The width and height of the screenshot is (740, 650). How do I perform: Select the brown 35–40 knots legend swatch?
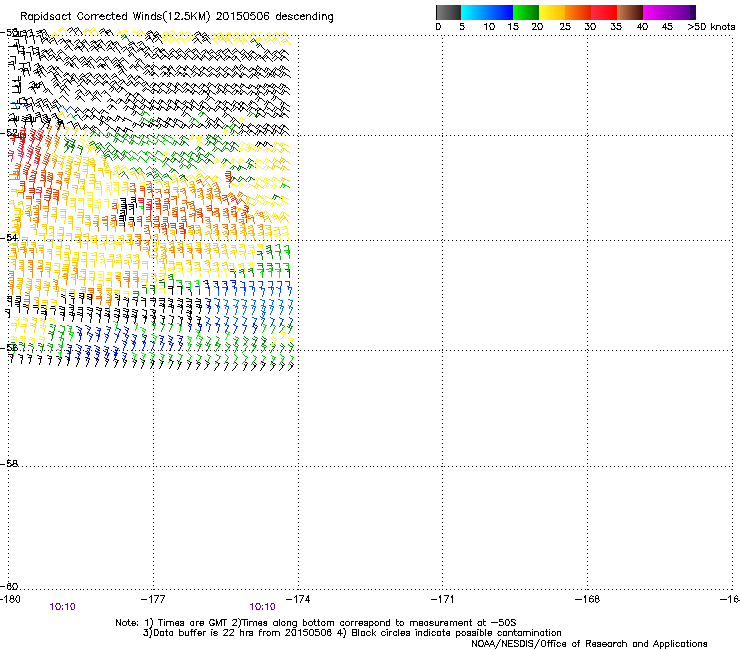[630, 12]
